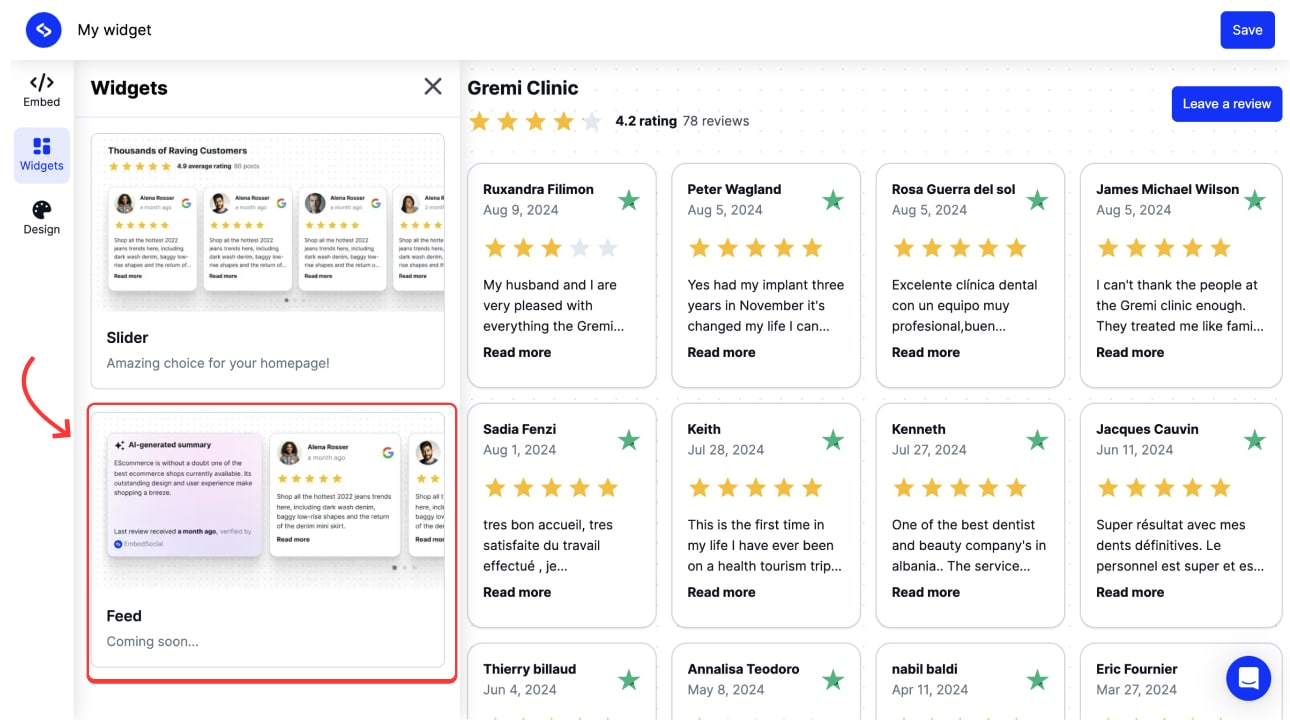Close the Widgets panel
The image size is (1290, 720).
point(433,86)
